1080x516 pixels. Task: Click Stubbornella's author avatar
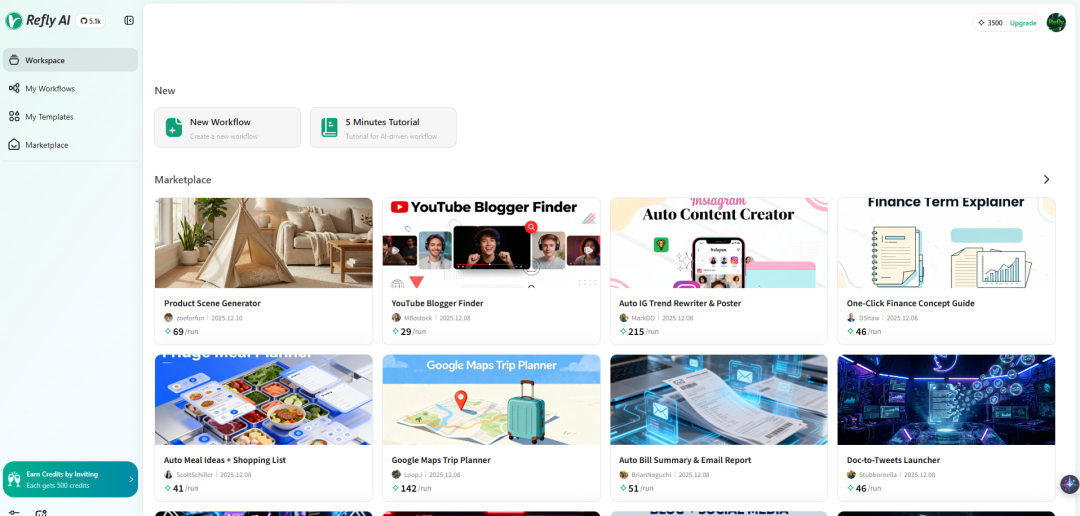[x=851, y=475]
